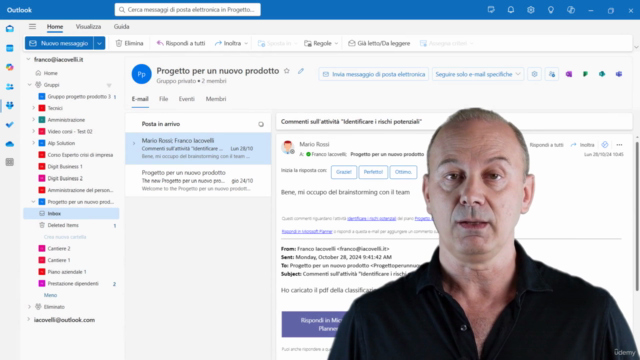Select the Eventi group tab
Viewport: 640px width, 360px height.
click(187, 99)
